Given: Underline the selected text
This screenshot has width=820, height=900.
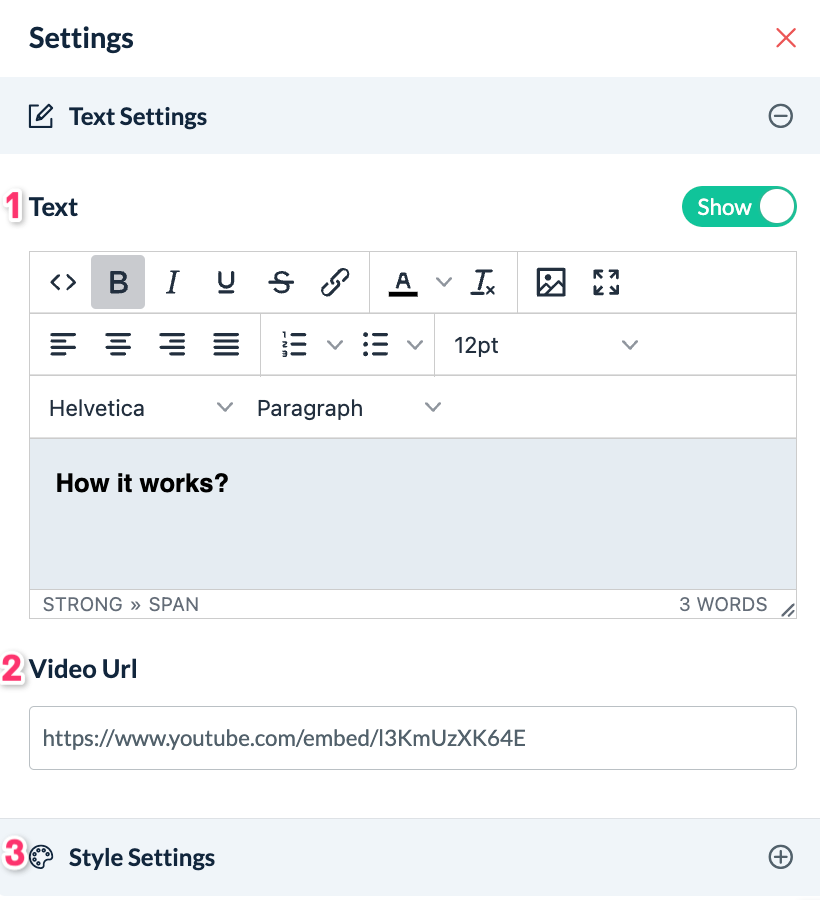Looking at the screenshot, I should point(226,283).
